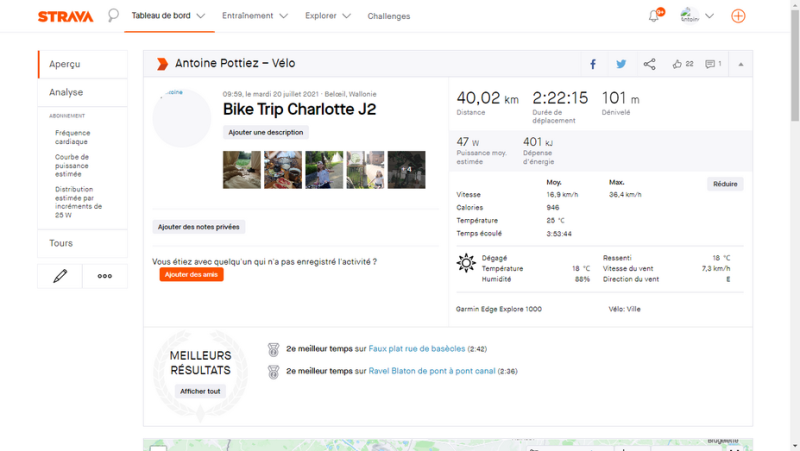Open the comments icon
Image resolution: width=800 pixels, height=451 pixels.
pos(710,64)
